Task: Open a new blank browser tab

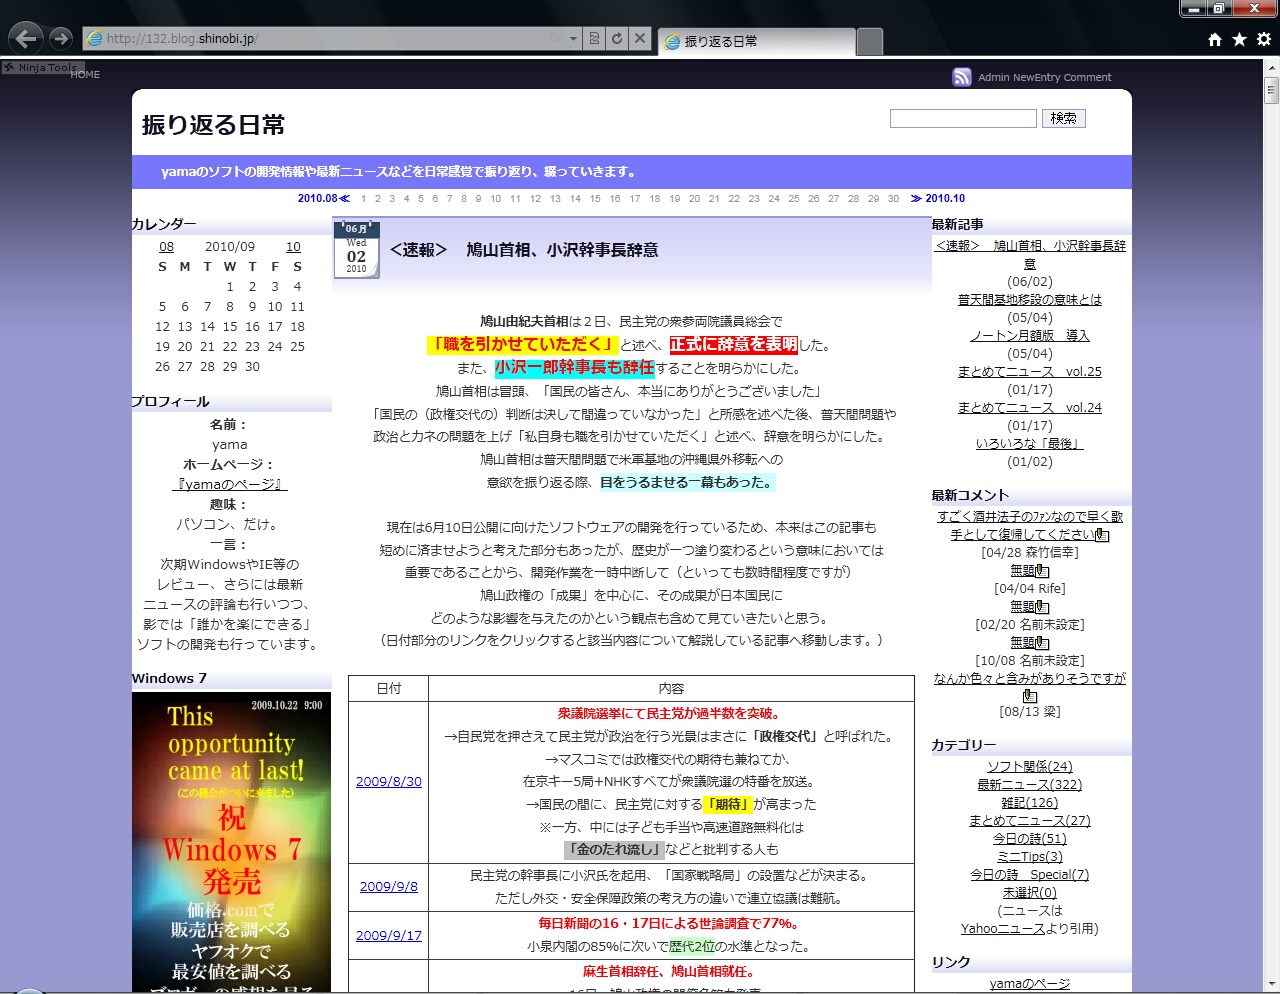Action: pos(870,41)
